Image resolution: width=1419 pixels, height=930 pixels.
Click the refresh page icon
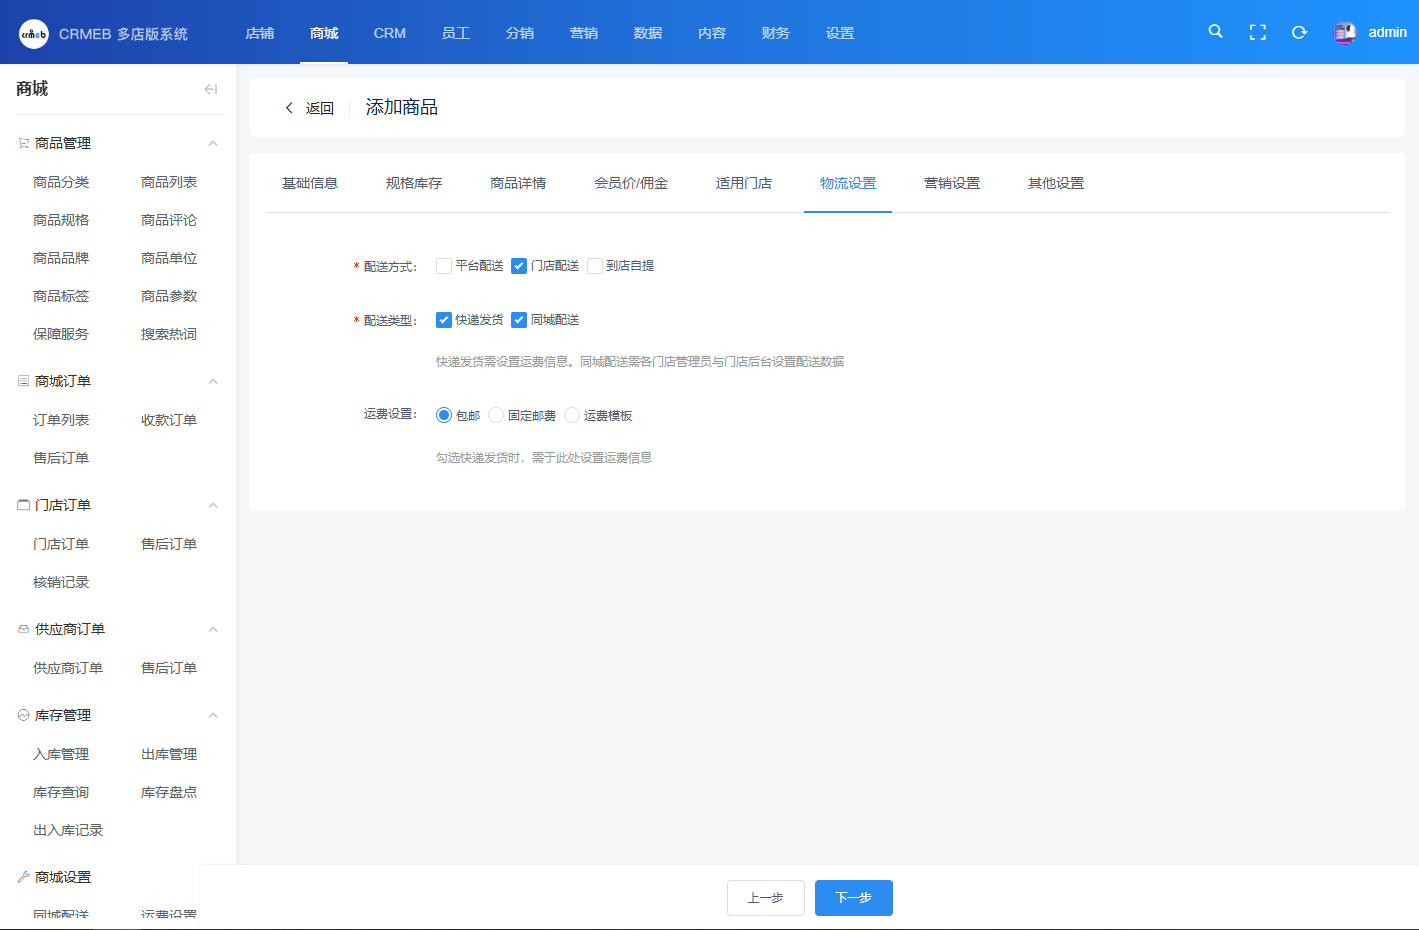click(x=1299, y=32)
